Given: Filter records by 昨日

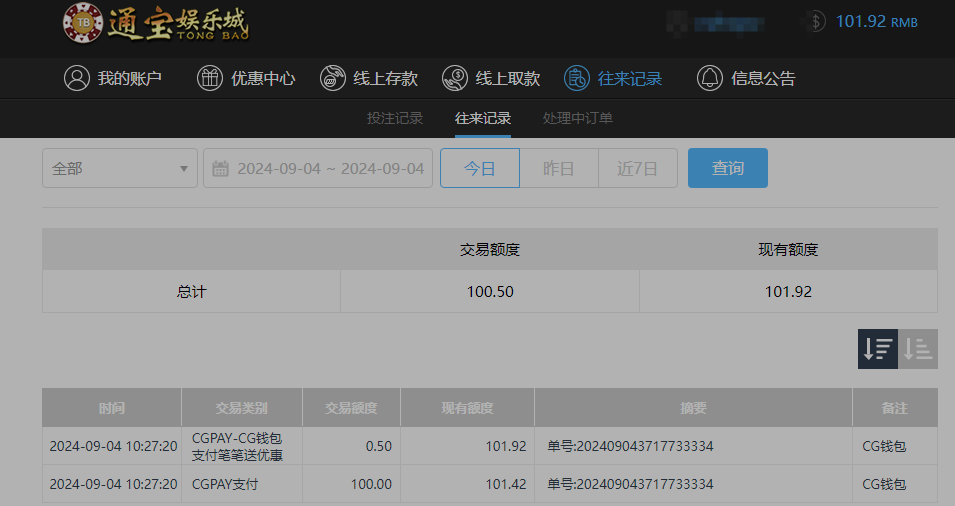Looking at the screenshot, I should 559,168.
